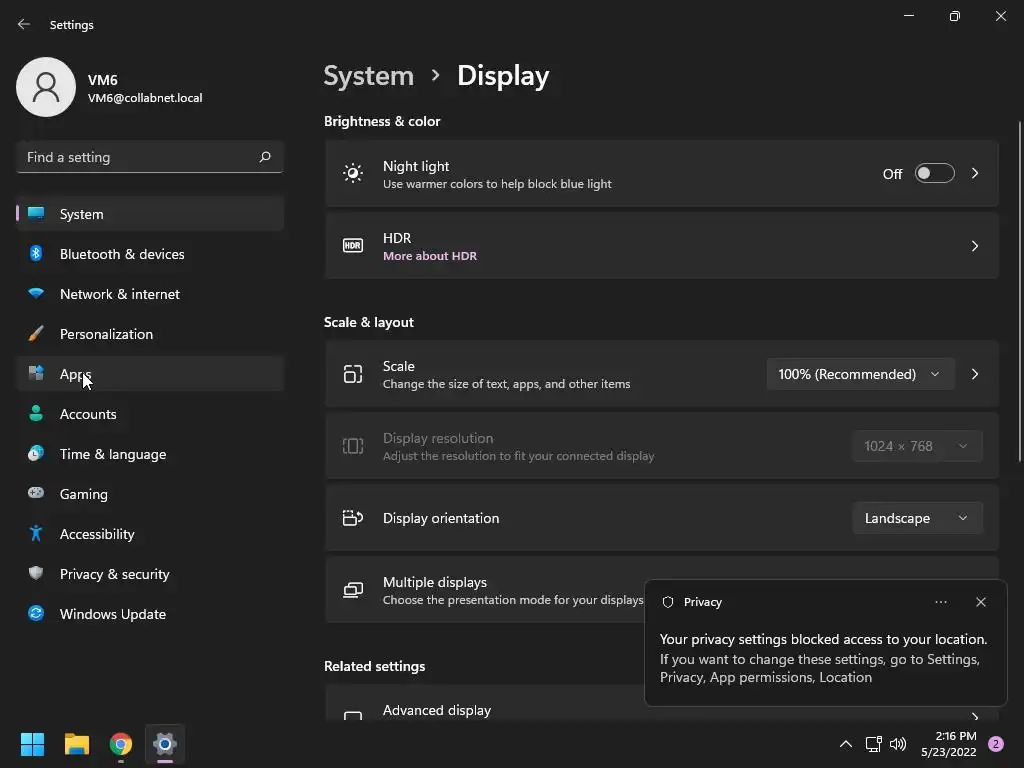The image size is (1024, 768).
Task: Click the Gaming controller icon
Action: 36,494
